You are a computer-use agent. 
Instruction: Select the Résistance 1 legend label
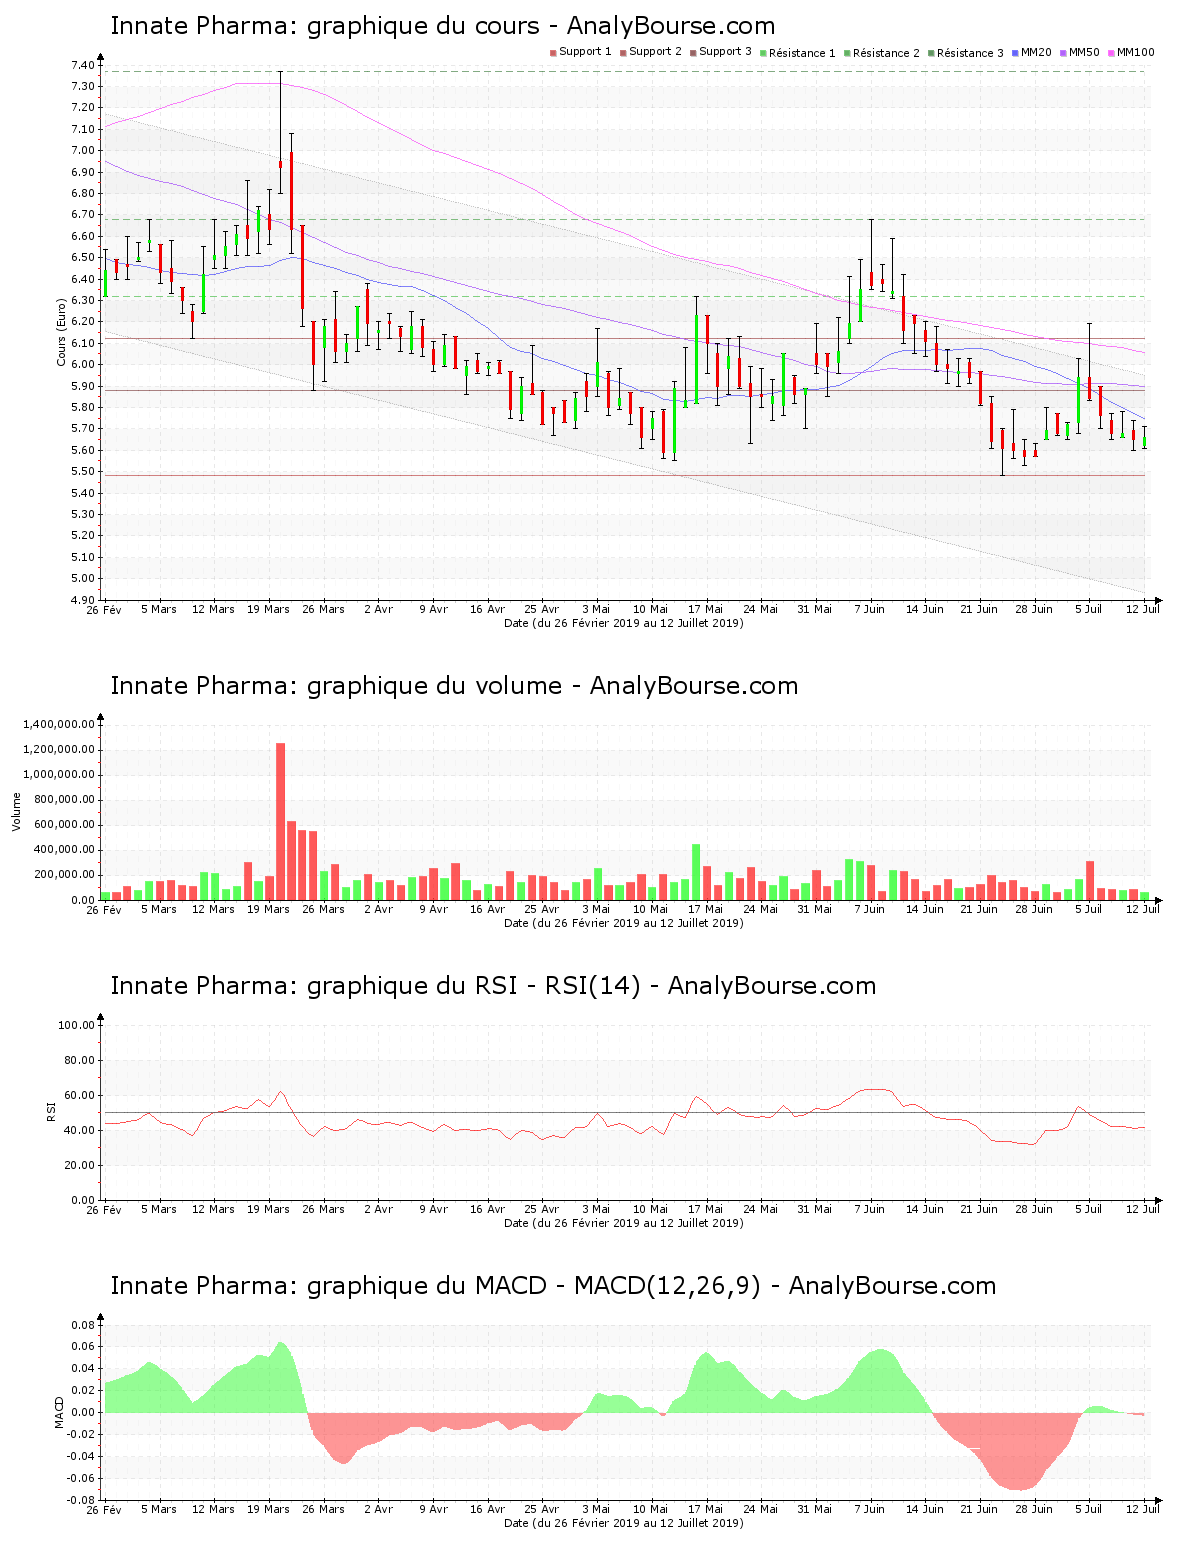(x=802, y=53)
